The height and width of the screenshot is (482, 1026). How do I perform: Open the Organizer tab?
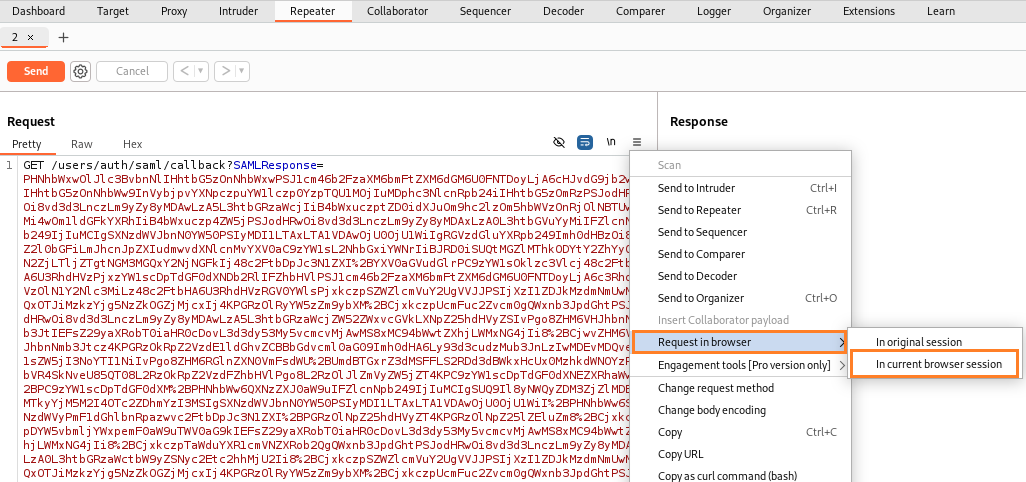pos(787,11)
